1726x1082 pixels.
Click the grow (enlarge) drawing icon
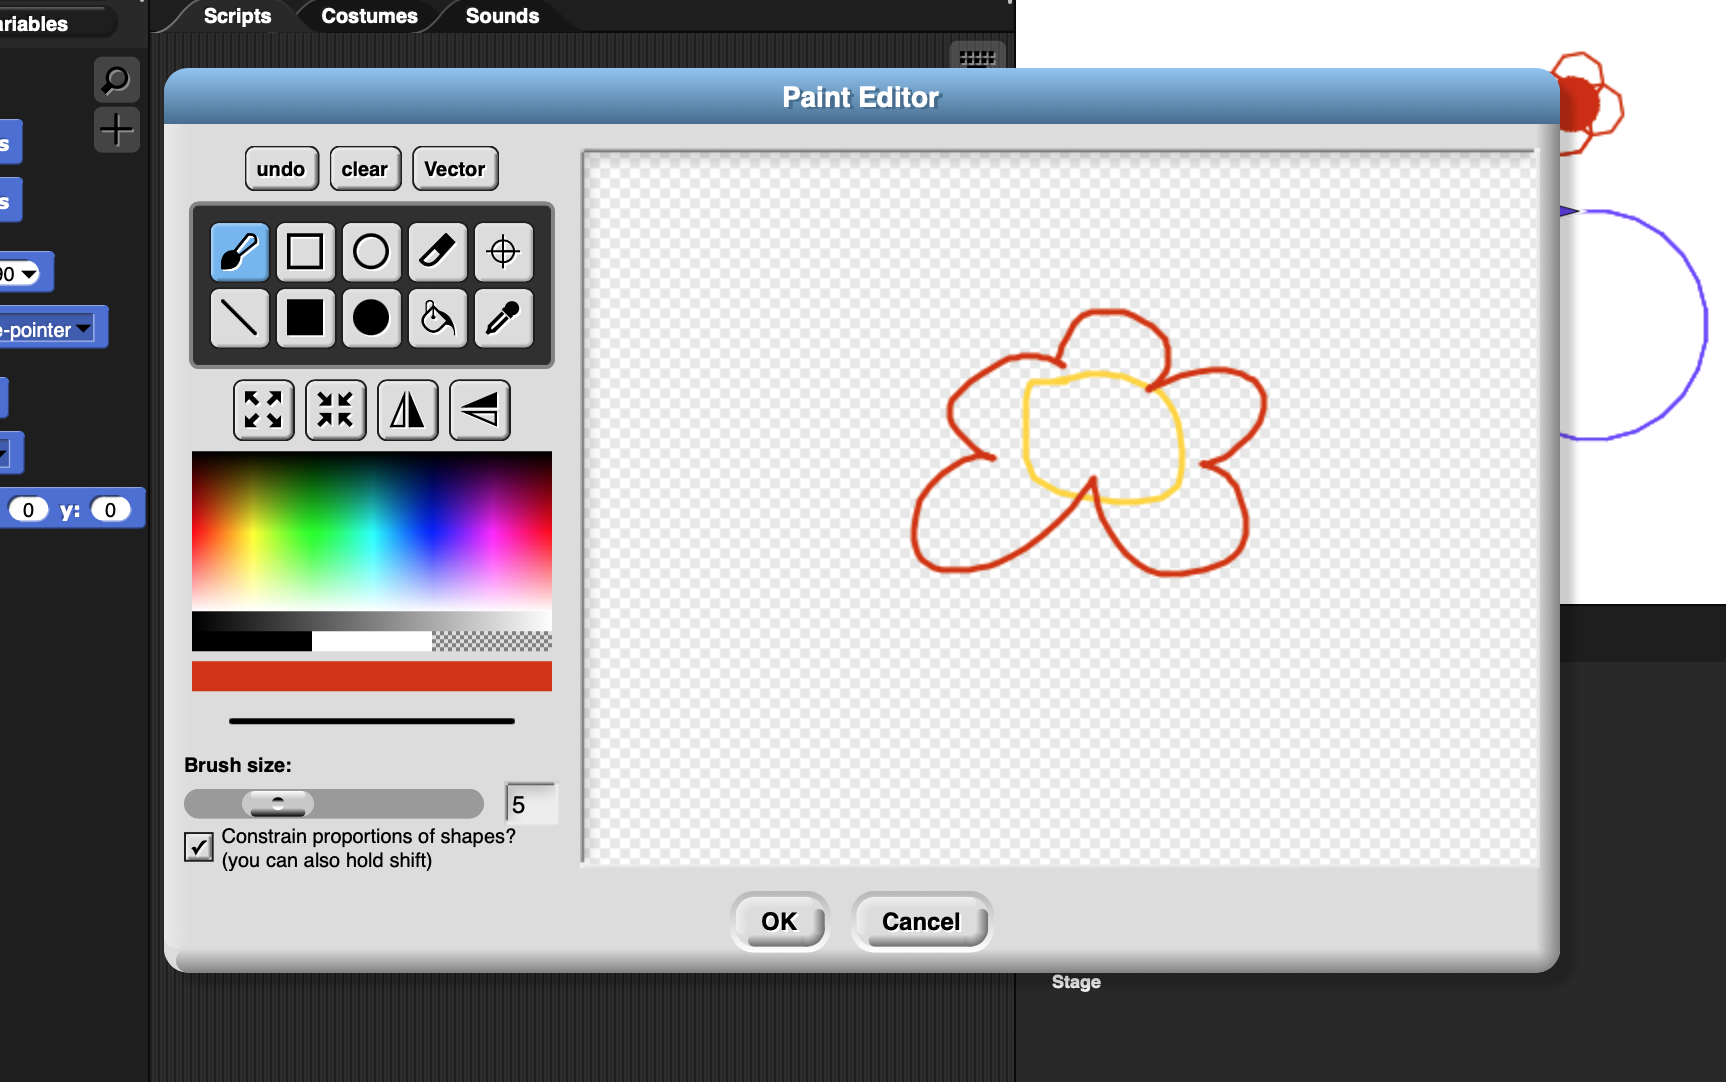coord(263,410)
